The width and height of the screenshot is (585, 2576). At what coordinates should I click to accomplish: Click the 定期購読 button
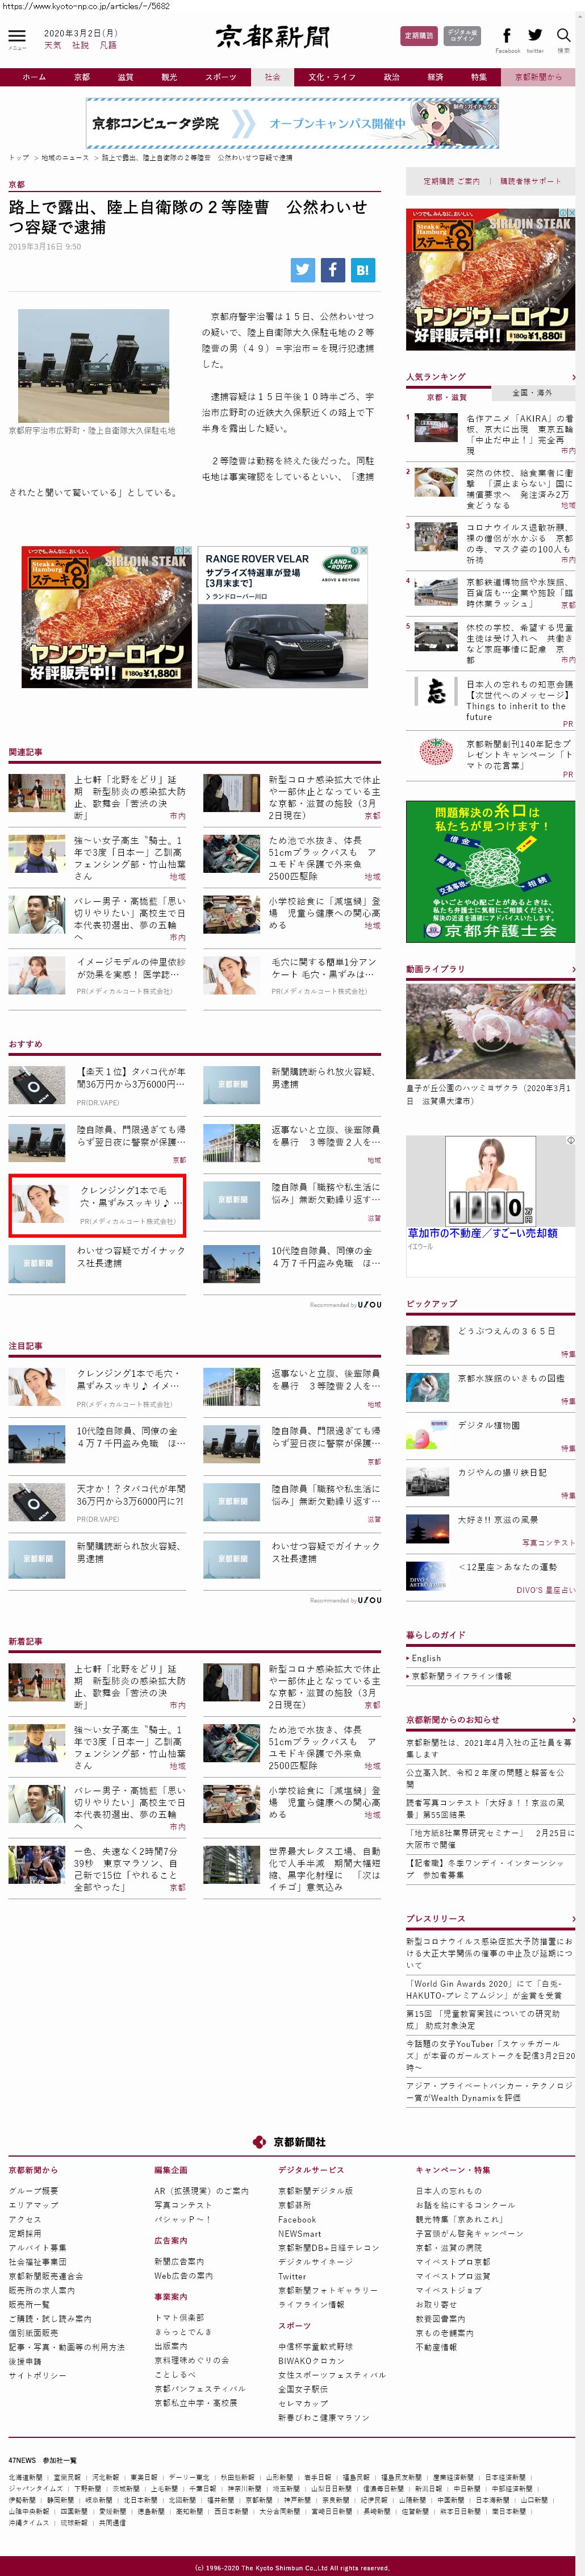pos(418,36)
